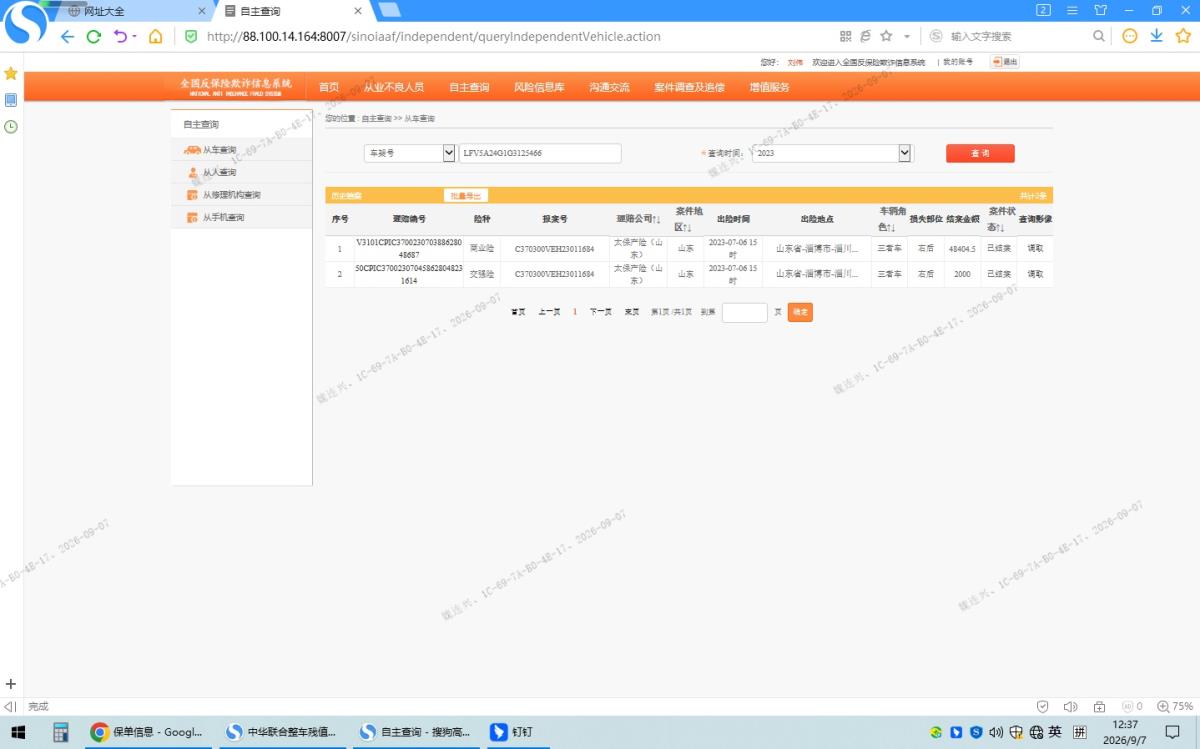The image size is (1200, 749).
Task: Open the history clock icon in the sidebar
Action: [x=11, y=127]
